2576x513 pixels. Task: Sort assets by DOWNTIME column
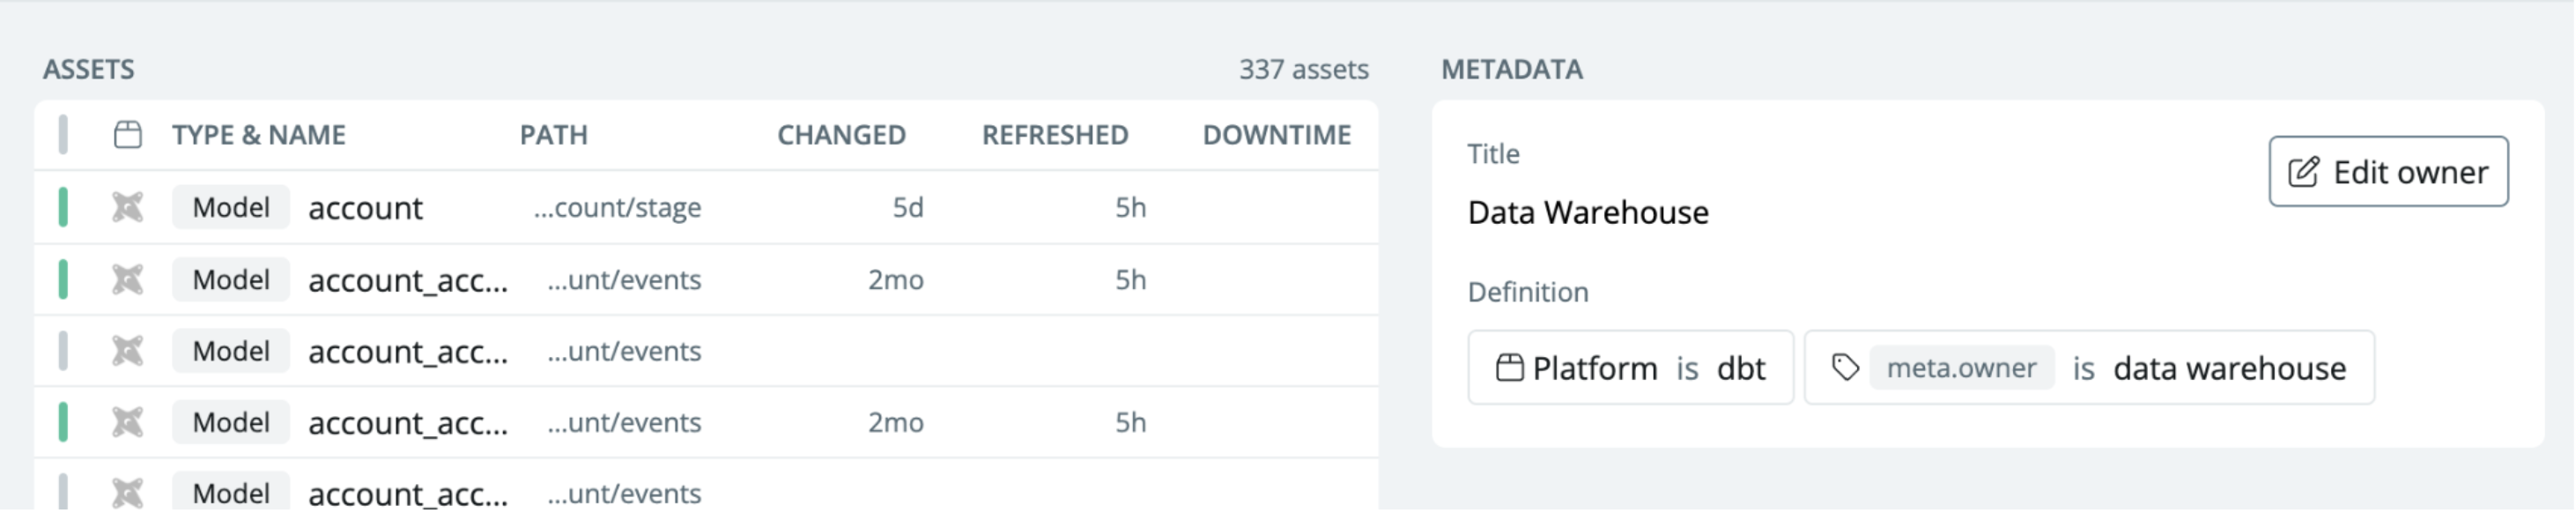click(1276, 135)
